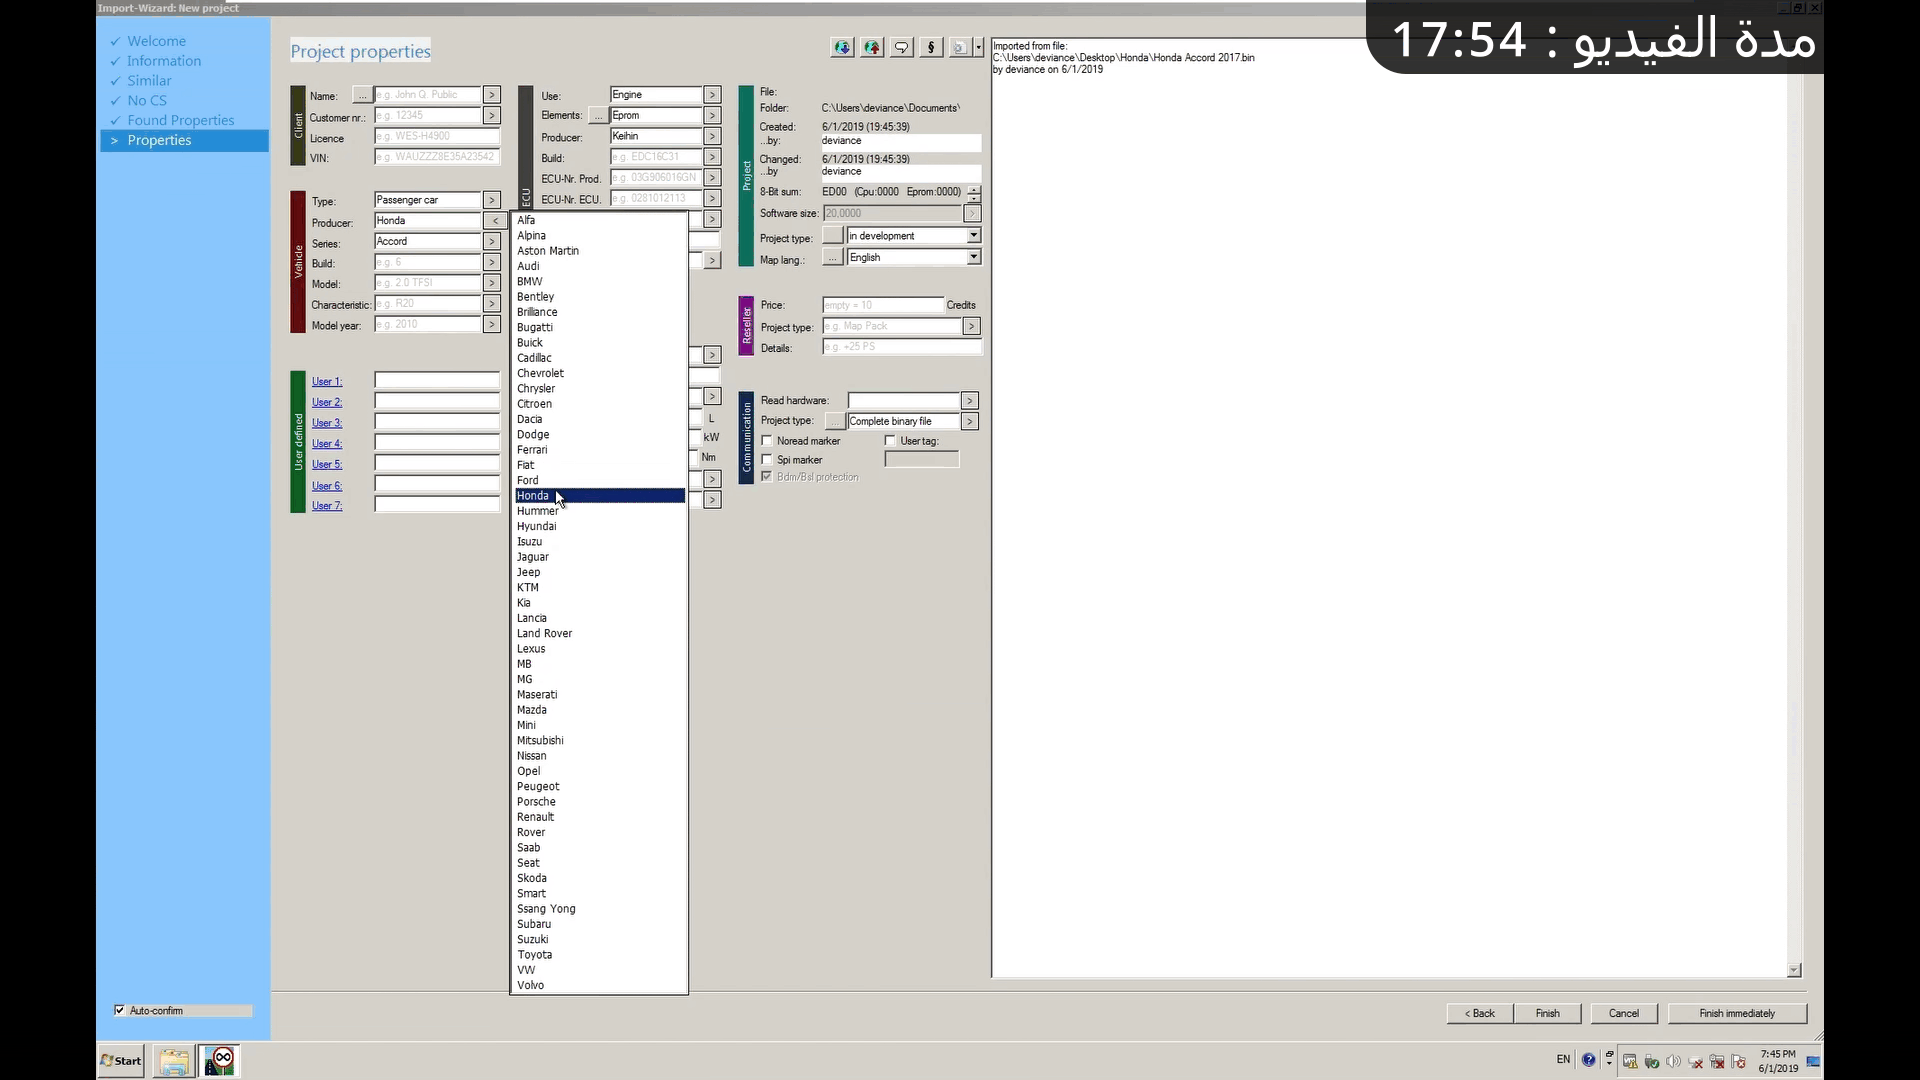Click the globe upload arrow icon

[x=872, y=47]
